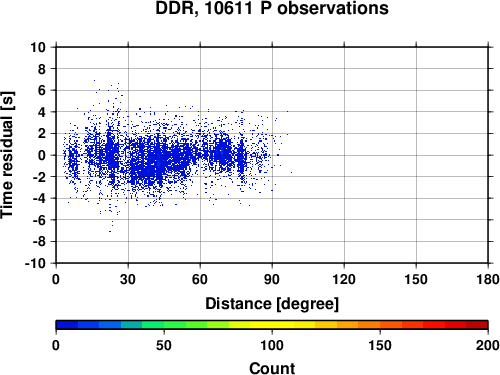The height and width of the screenshot is (375, 500).
Task: Select the 'Distance [degree]' x-axis label
Action: (x=272, y=304)
